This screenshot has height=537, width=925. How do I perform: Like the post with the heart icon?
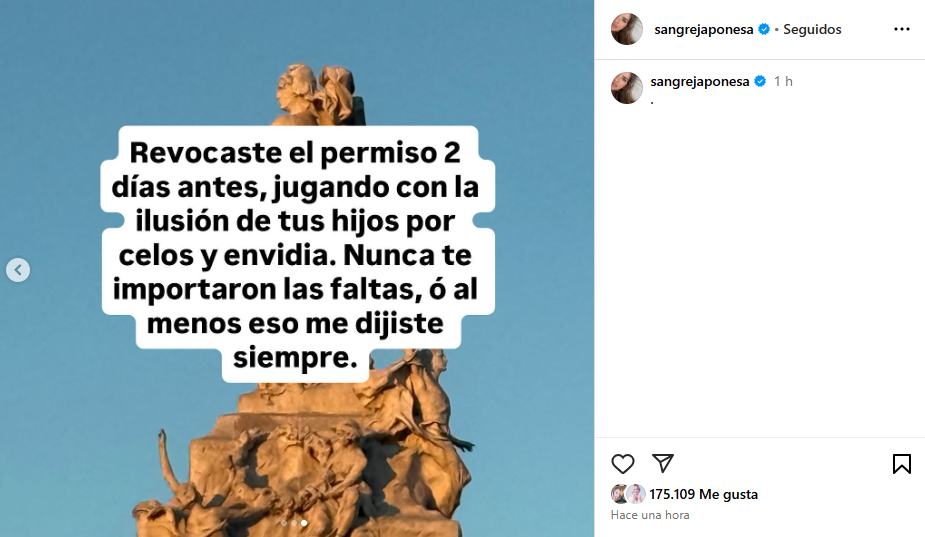click(622, 464)
